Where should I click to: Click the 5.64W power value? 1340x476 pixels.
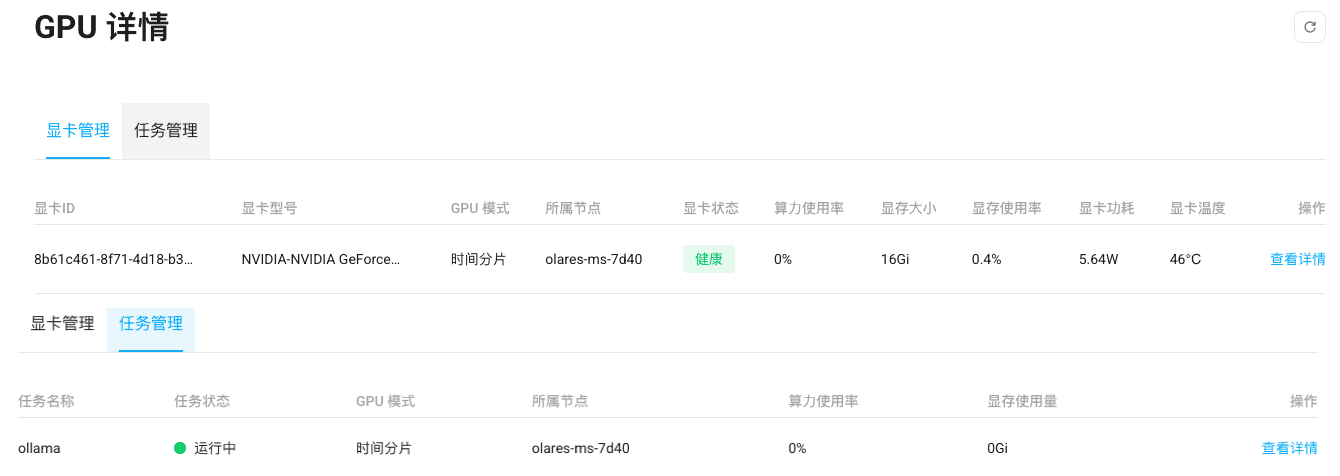1098,259
